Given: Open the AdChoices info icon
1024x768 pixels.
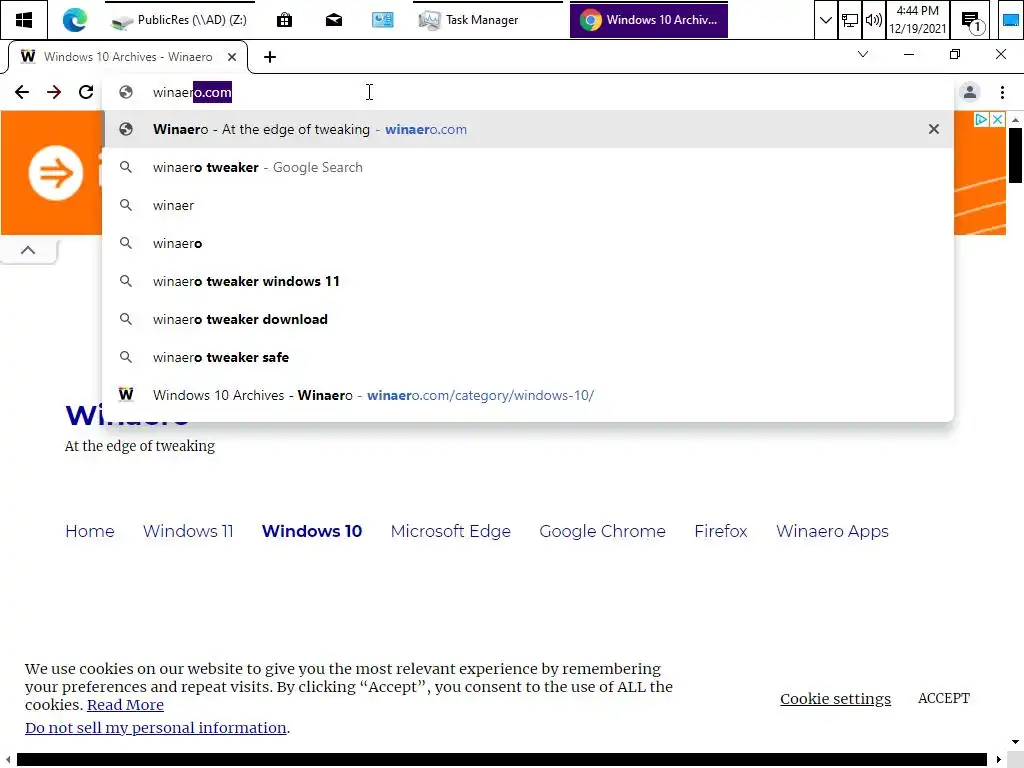Looking at the screenshot, I should pos(980,120).
